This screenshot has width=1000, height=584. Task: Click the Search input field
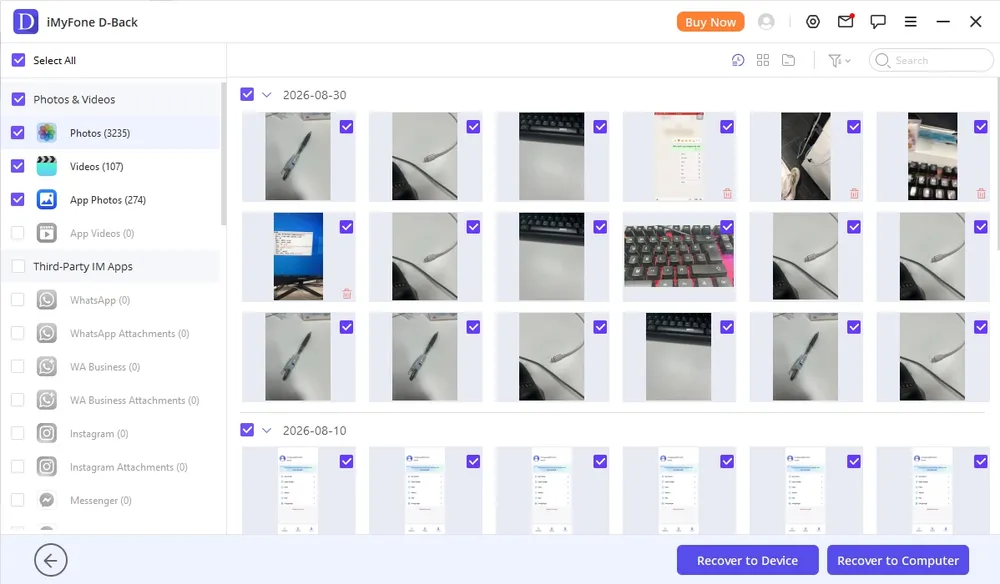(930, 60)
